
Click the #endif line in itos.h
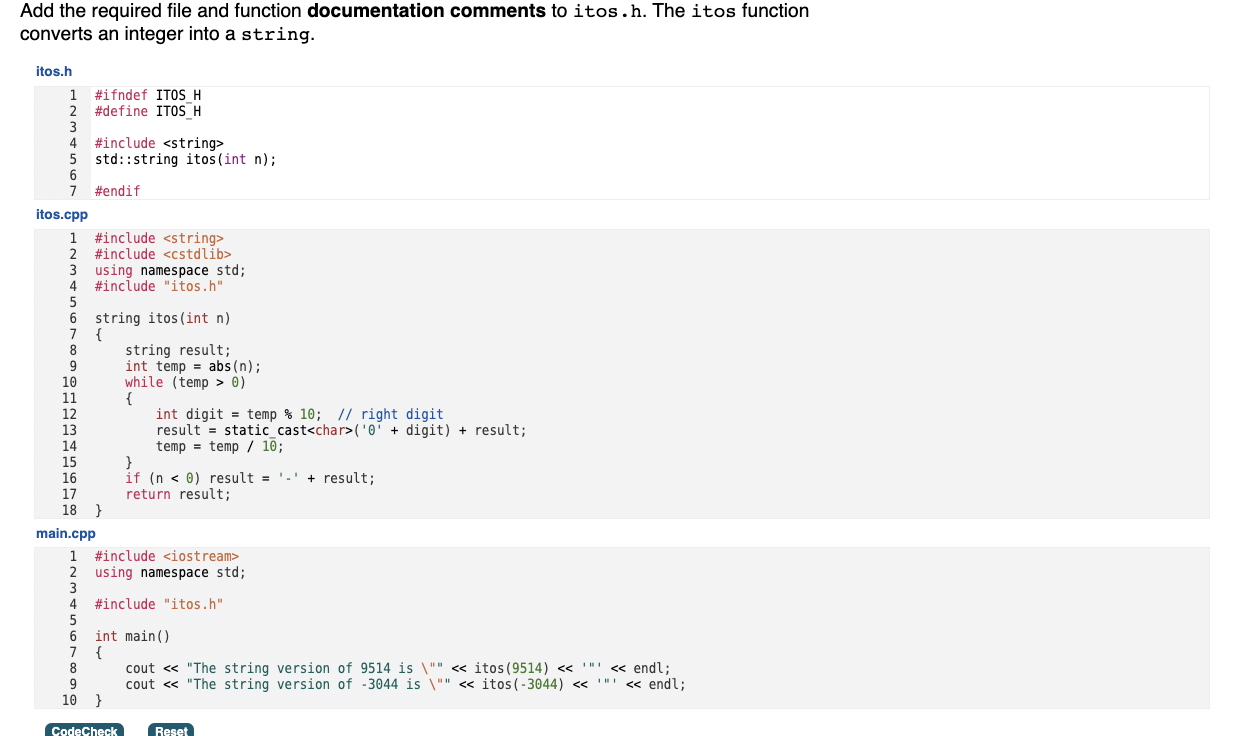point(117,191)
